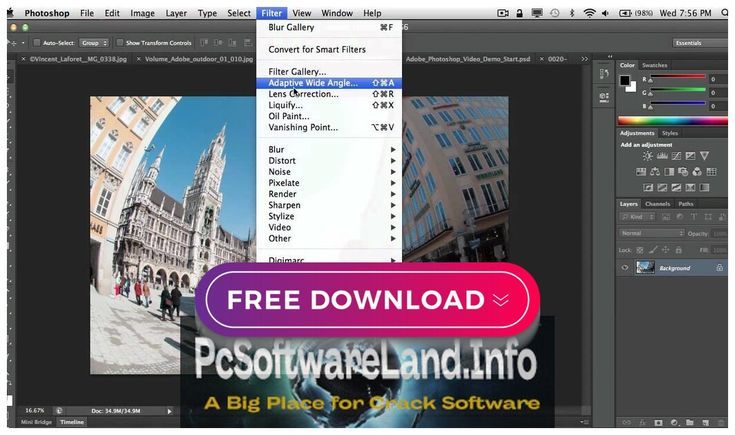Switch to the Channels tab
This screenshot has height=435, width=735.
[x=657, y=204]
